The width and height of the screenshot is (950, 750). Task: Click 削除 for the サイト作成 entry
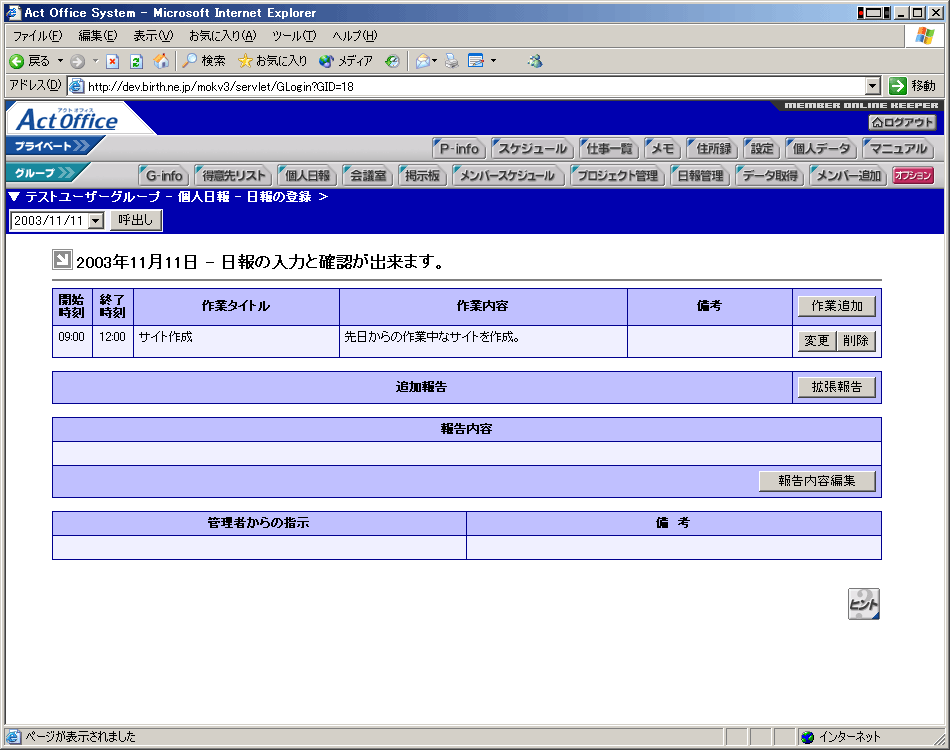point(855,341)
